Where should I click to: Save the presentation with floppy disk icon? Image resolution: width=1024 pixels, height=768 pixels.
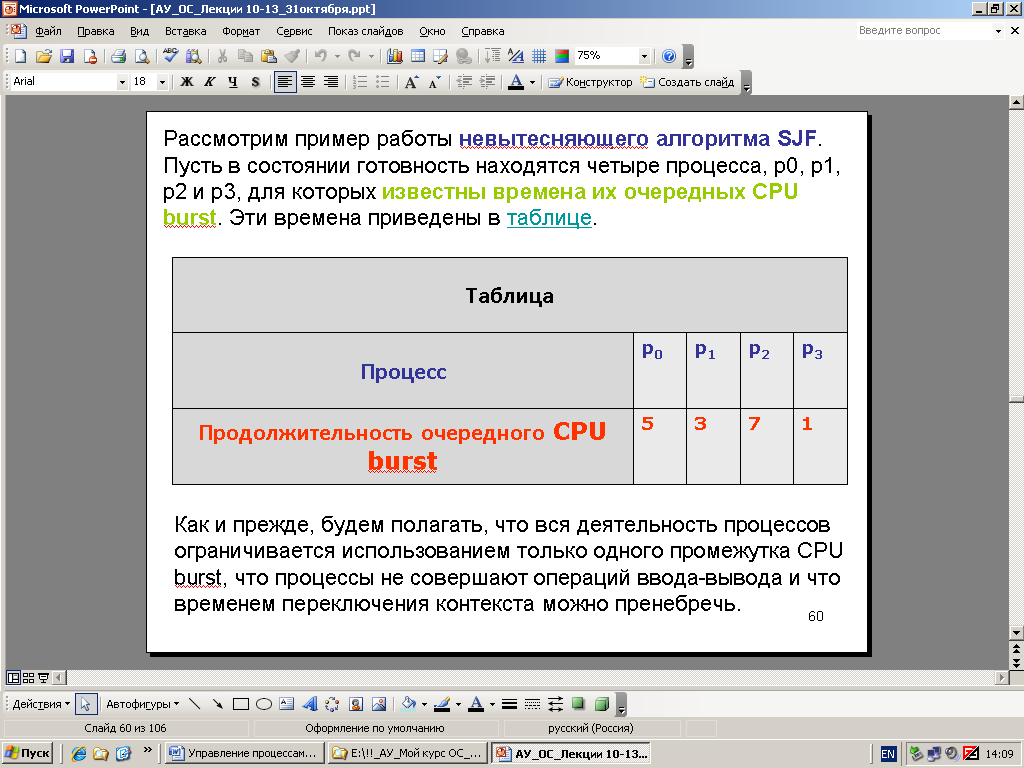[67, 56]
